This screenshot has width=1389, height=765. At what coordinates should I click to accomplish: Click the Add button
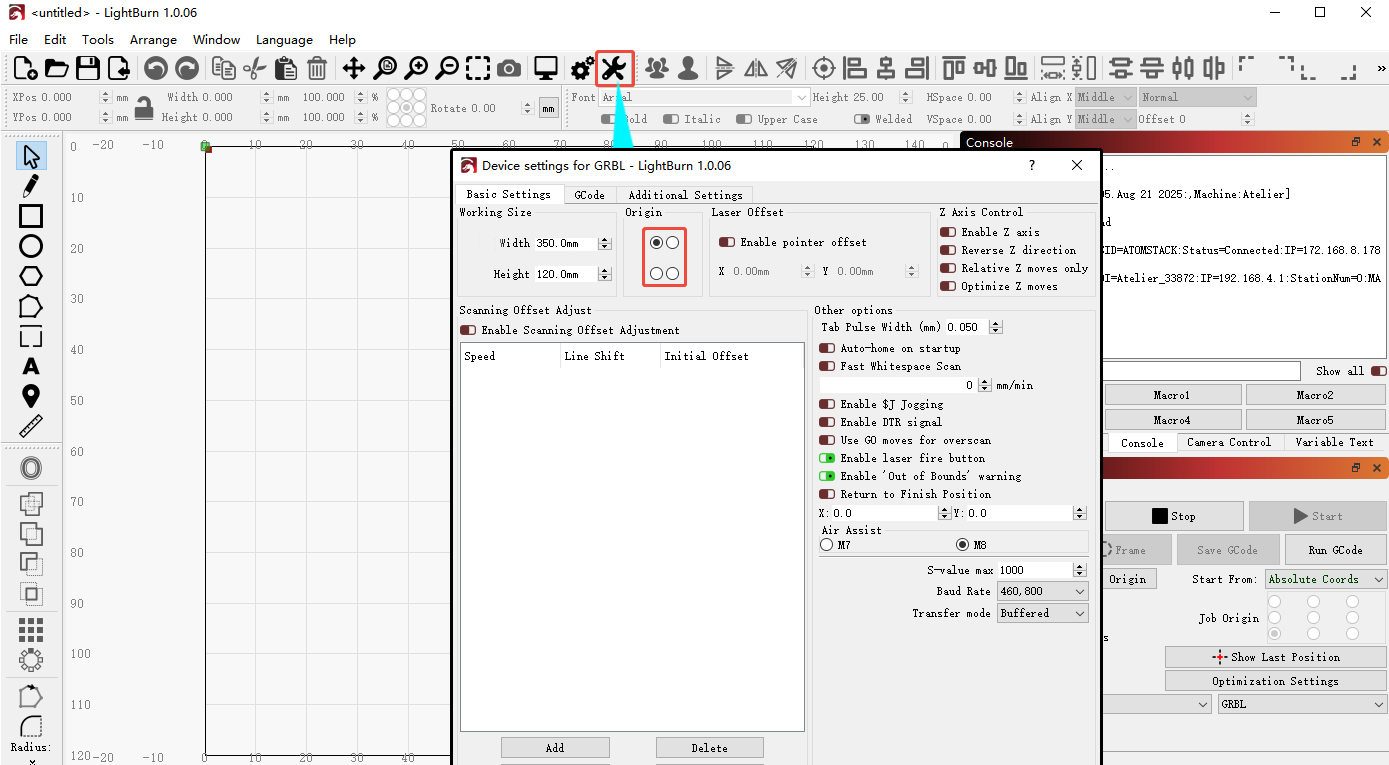pos(555,748)
